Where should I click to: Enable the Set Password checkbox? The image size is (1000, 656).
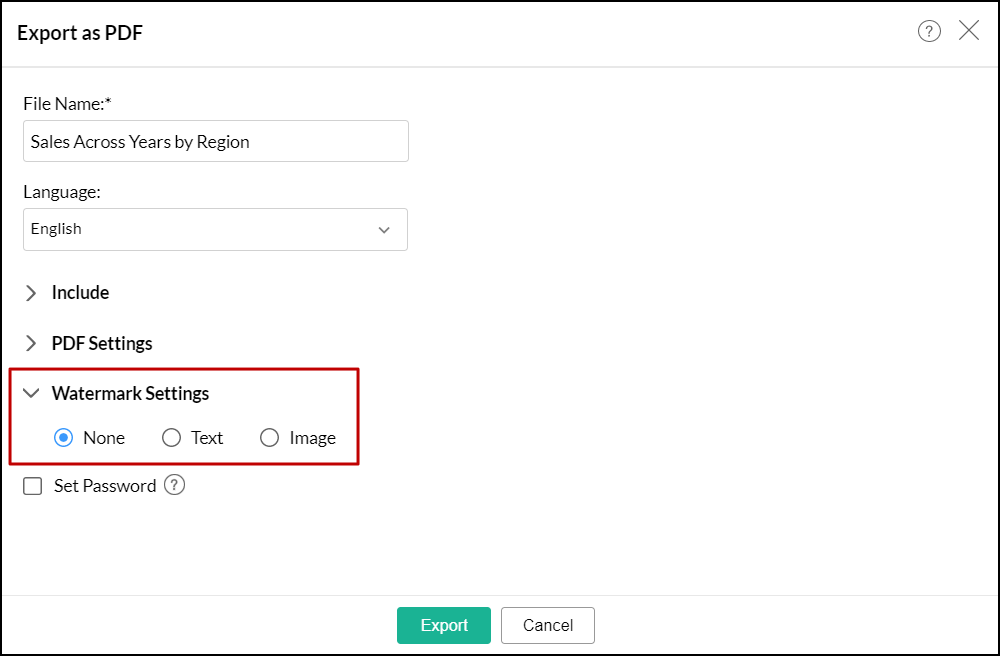[33, 487]
